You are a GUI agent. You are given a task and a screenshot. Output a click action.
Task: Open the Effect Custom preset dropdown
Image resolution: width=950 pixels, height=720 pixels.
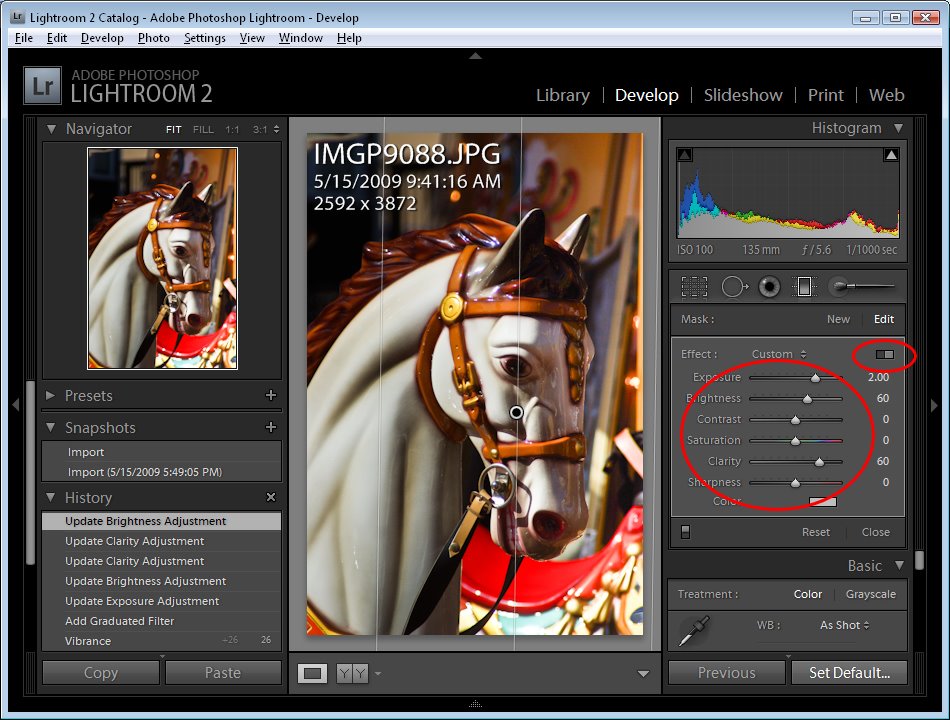click(779, 354)
